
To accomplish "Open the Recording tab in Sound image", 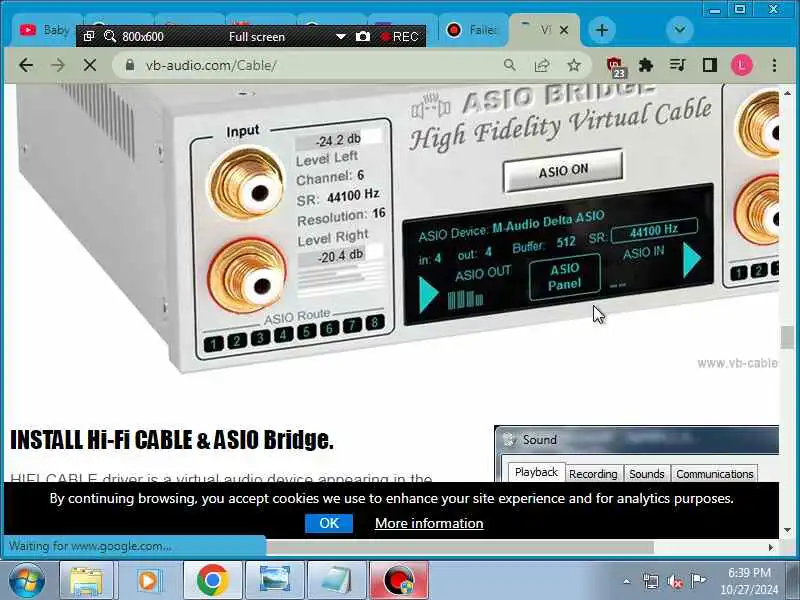I will 593,474.
